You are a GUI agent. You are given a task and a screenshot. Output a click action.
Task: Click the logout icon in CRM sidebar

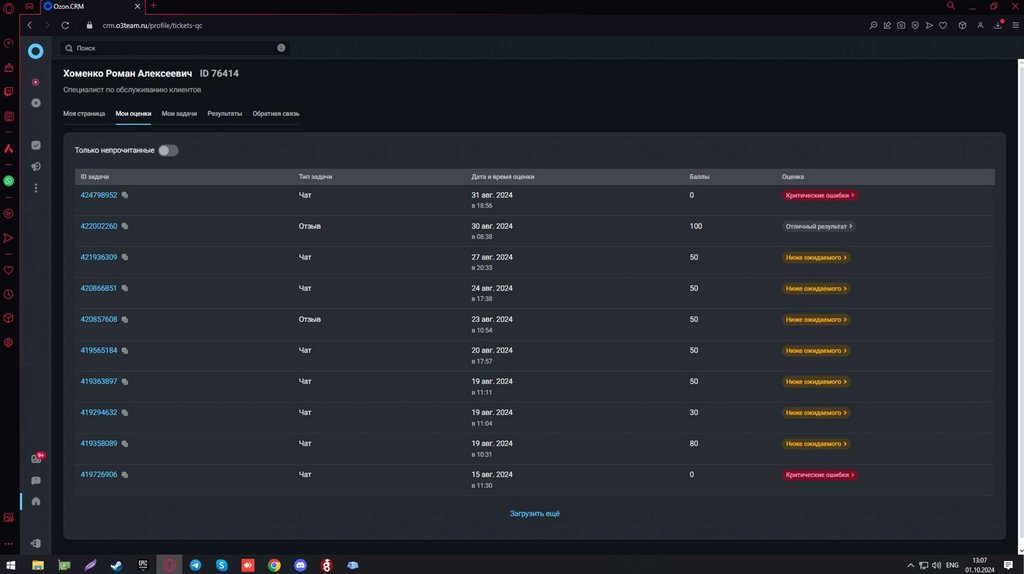point(36,543)
